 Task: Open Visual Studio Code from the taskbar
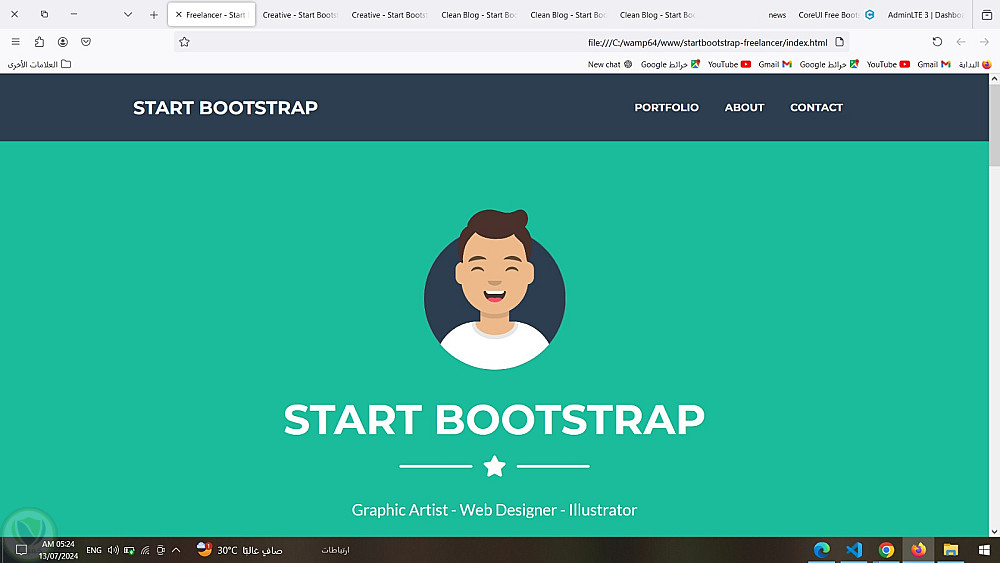853,550
